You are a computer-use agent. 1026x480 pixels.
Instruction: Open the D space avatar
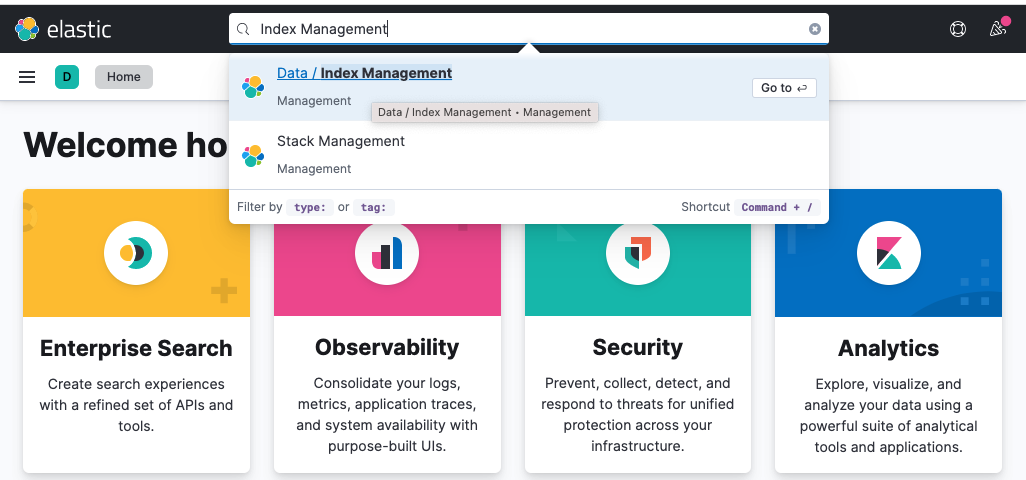[67, 77]
